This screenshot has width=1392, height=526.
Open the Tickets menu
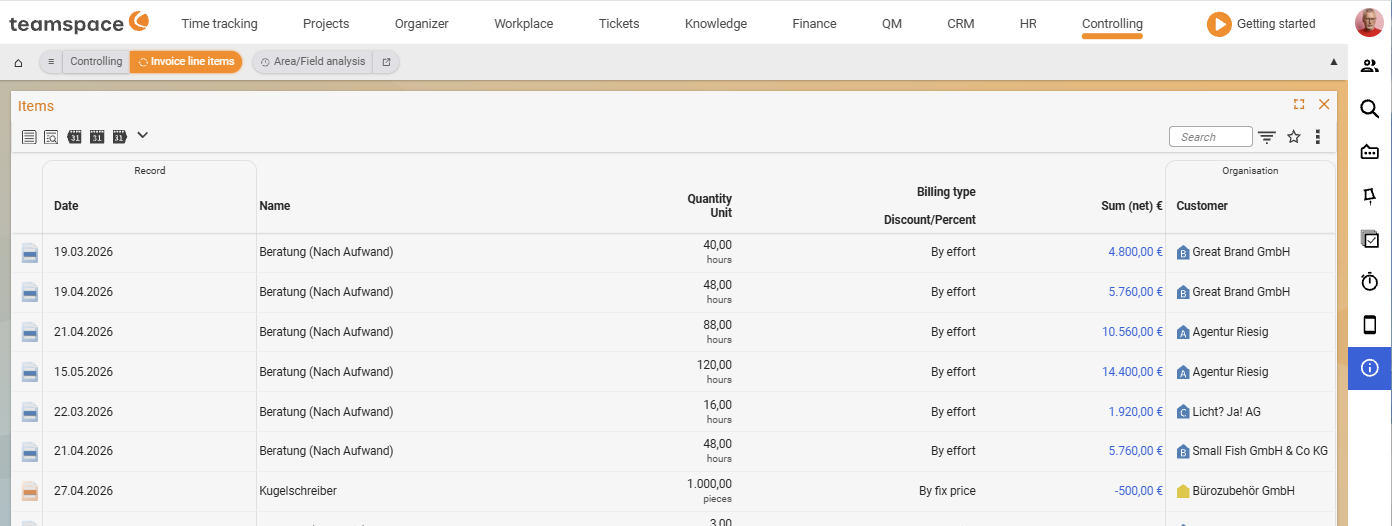(x=619, y=24)
